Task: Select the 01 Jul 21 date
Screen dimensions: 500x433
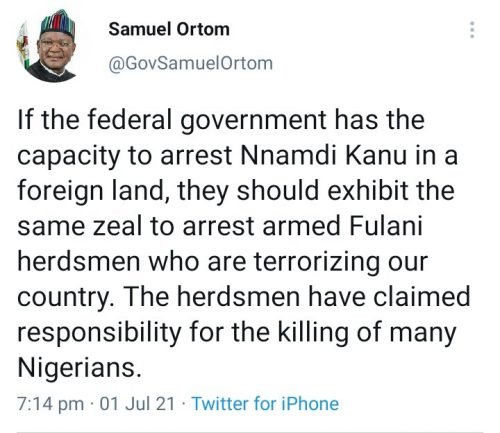Action: 137,404
